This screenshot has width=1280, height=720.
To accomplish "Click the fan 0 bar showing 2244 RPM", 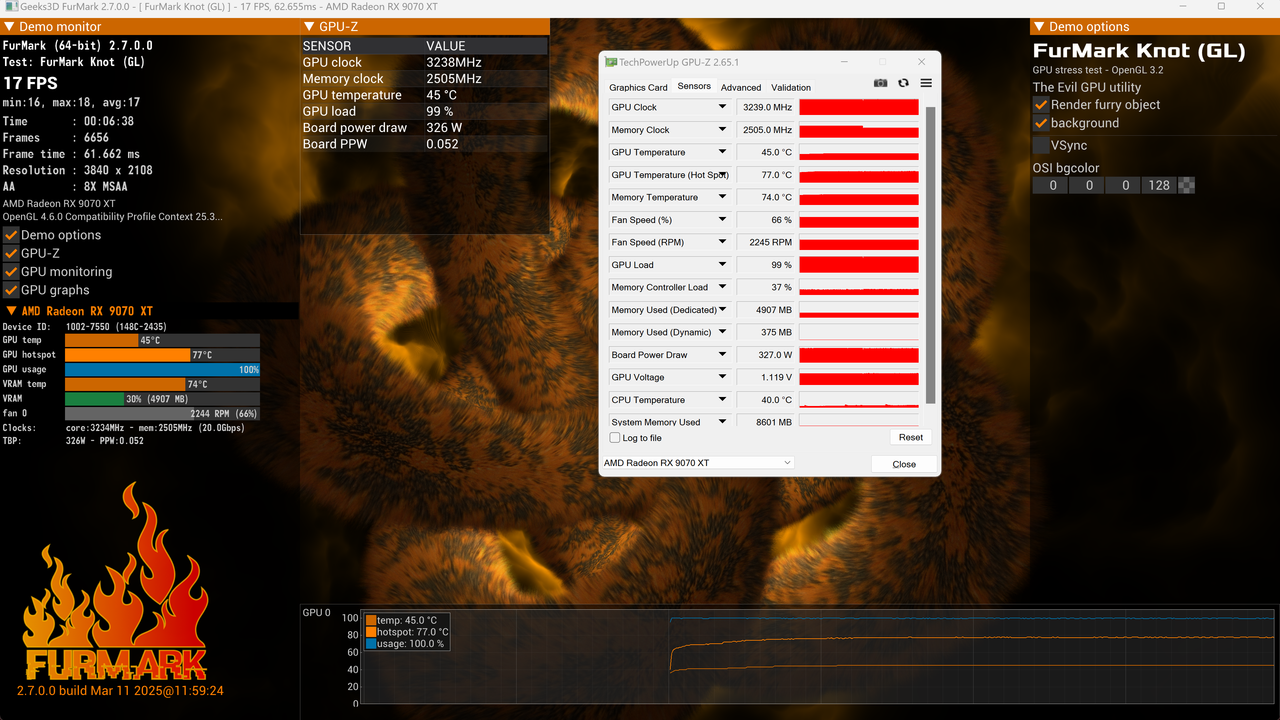I will 162,413.
